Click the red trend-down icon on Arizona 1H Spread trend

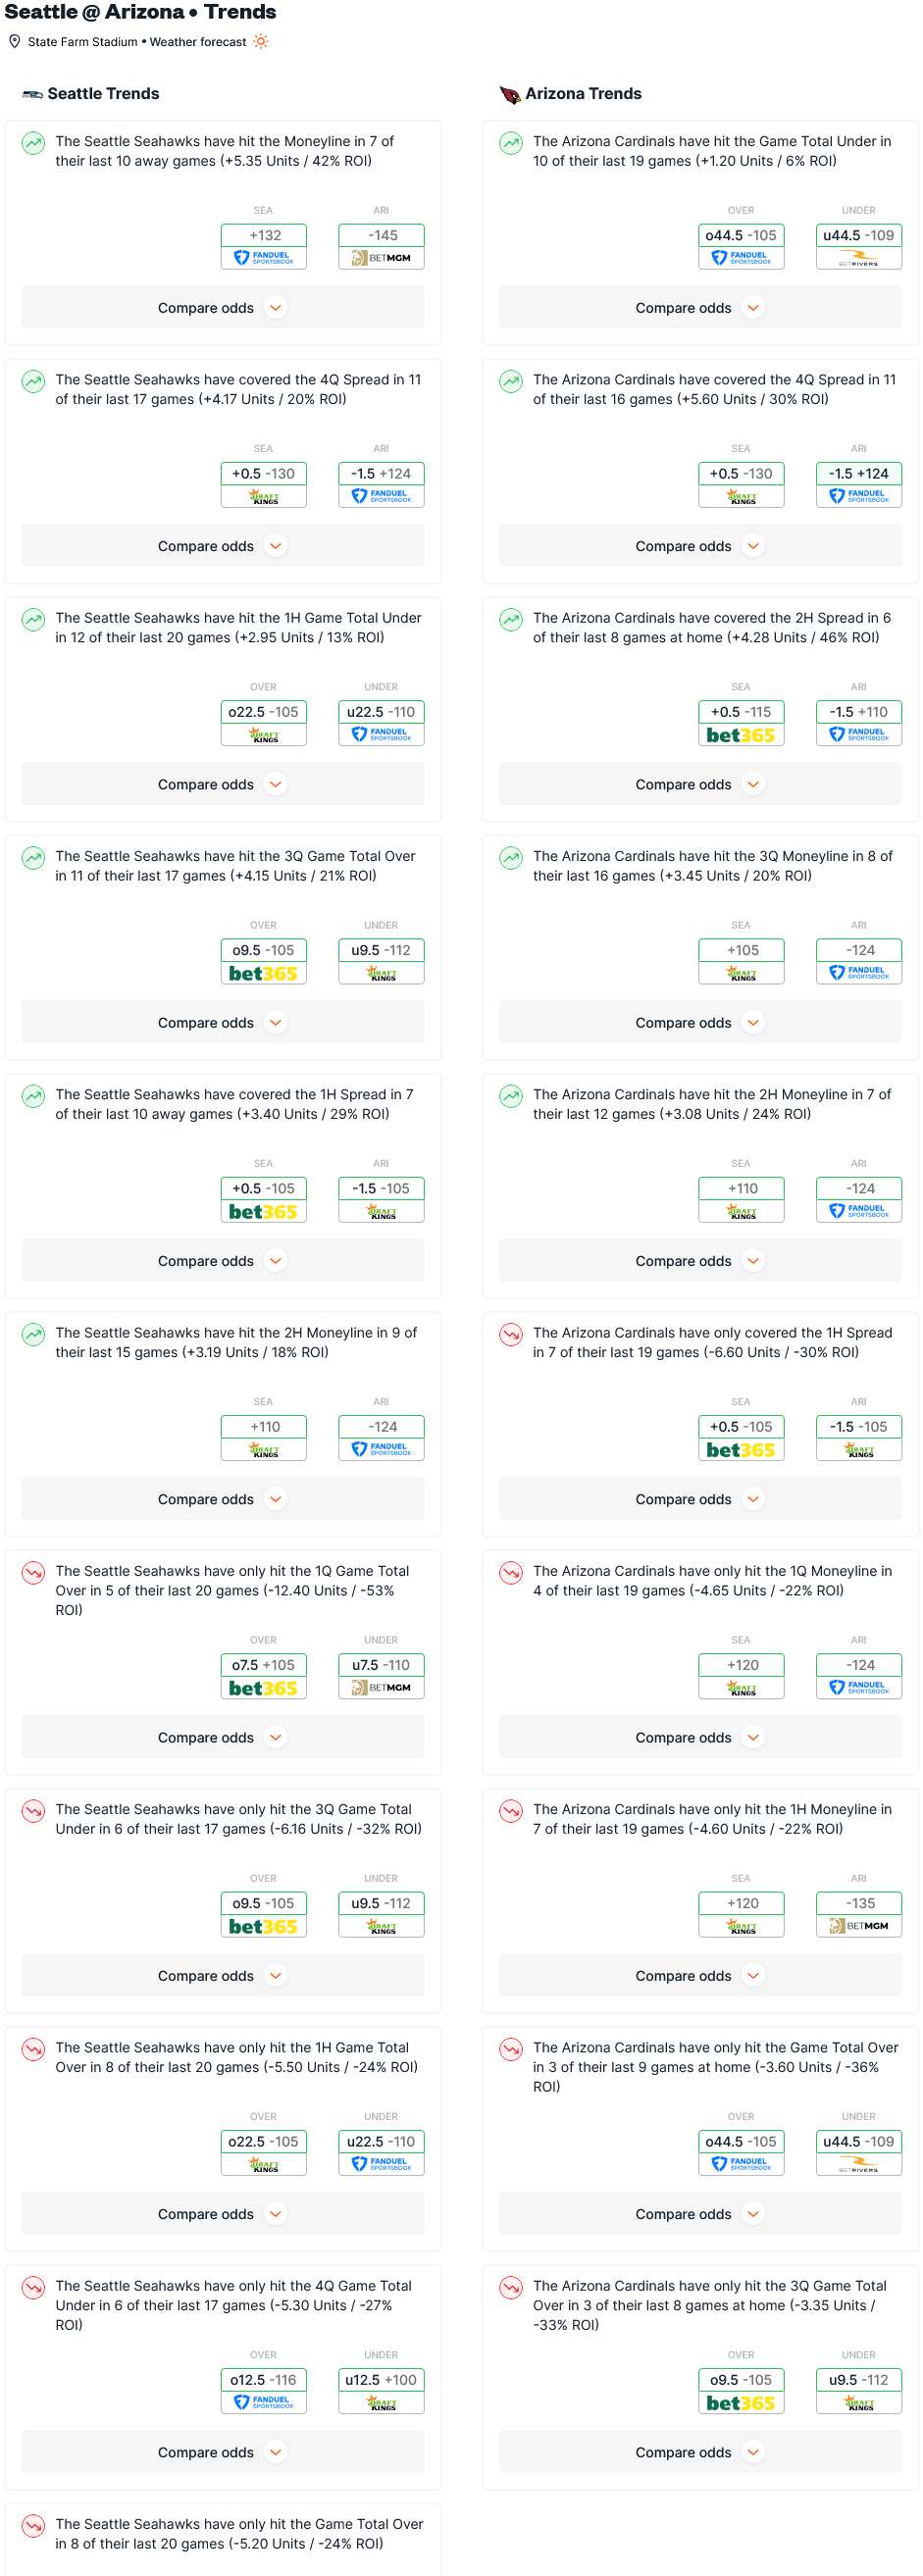pos(511,1335)
